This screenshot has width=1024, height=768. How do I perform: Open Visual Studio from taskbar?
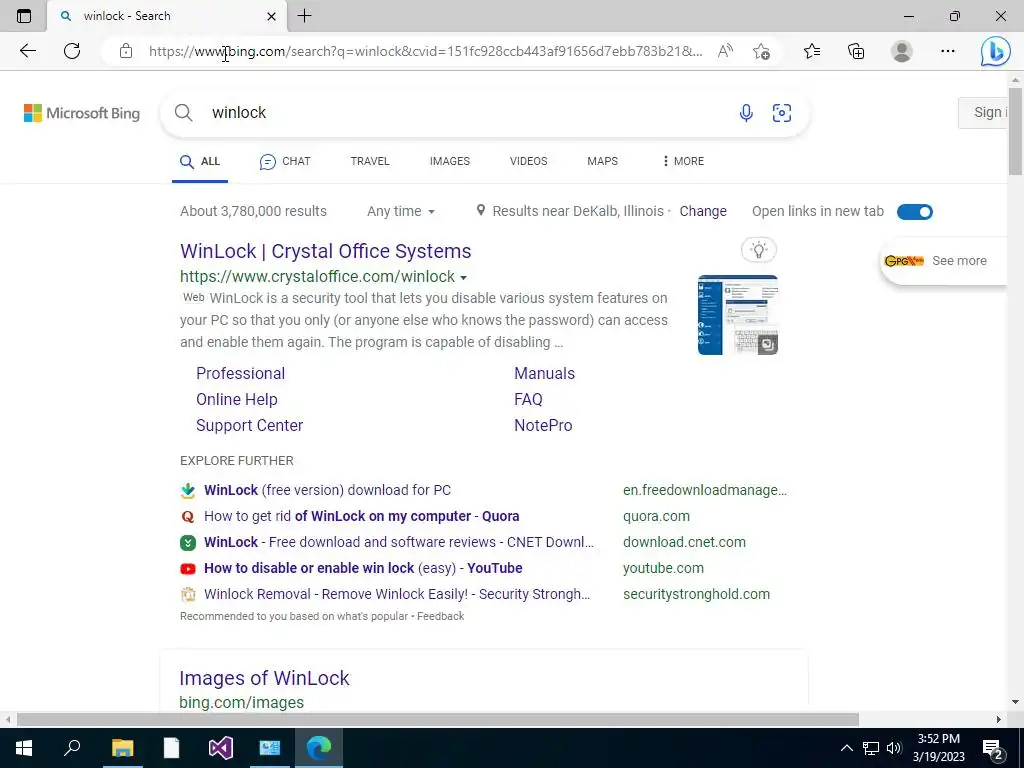pos(221,748)
